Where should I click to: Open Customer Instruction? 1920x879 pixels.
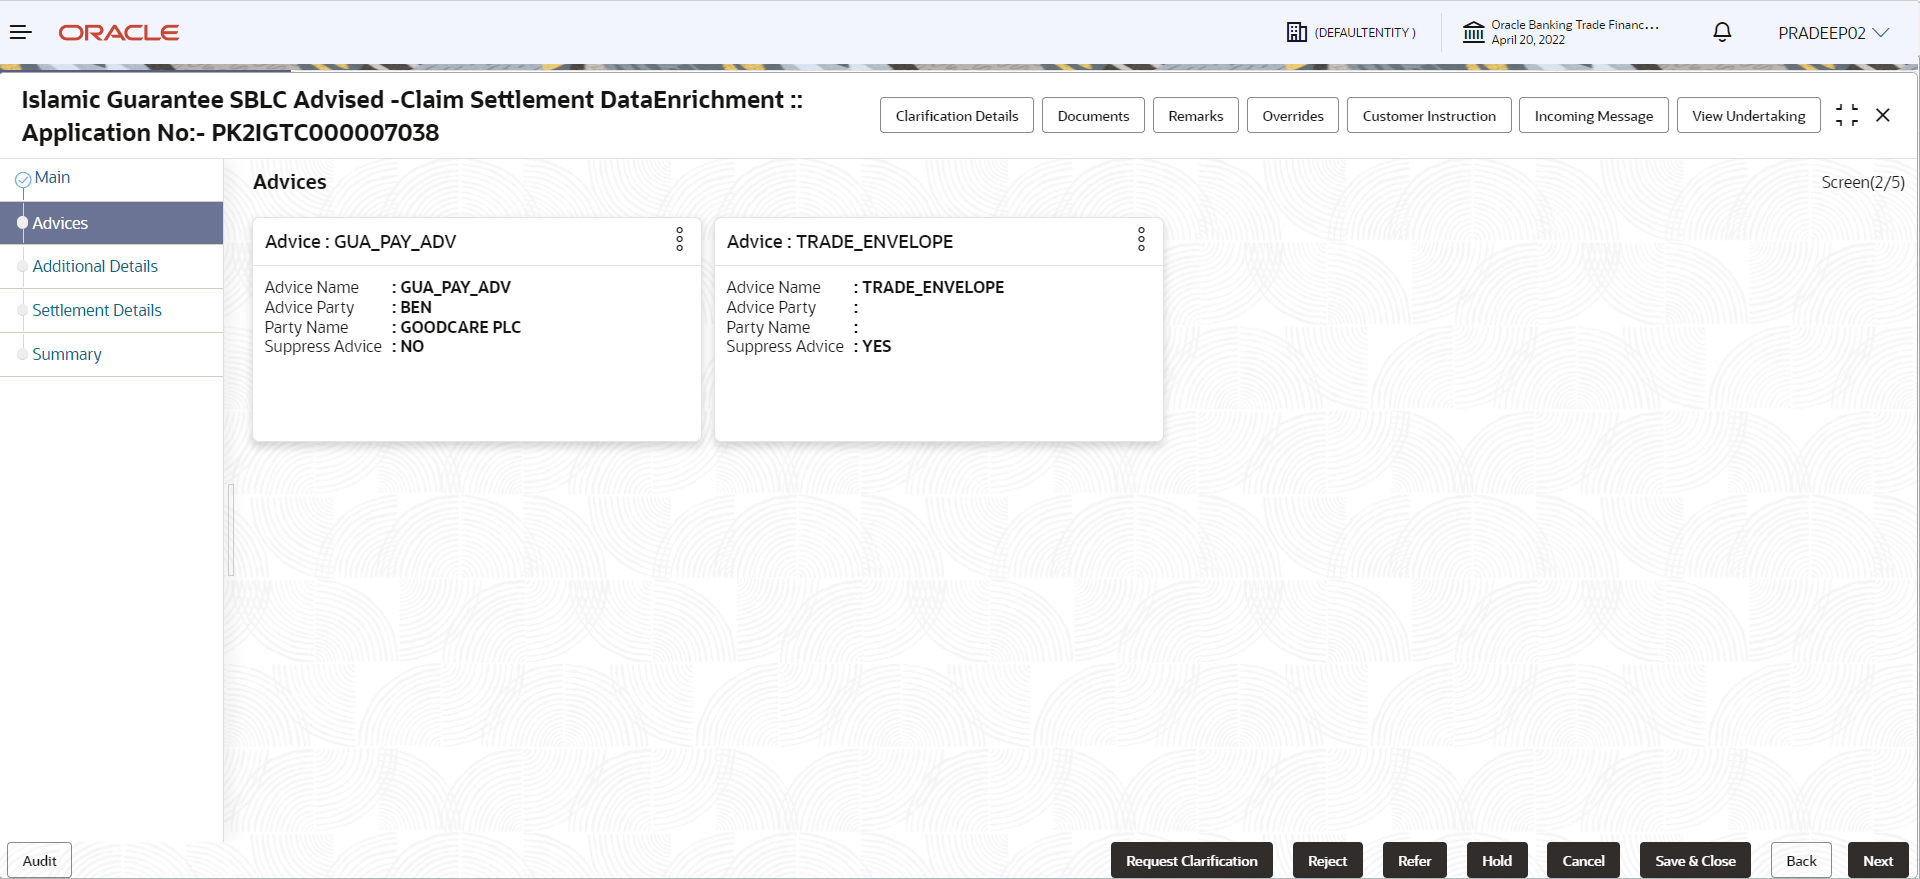click(x=1429, y=115)
